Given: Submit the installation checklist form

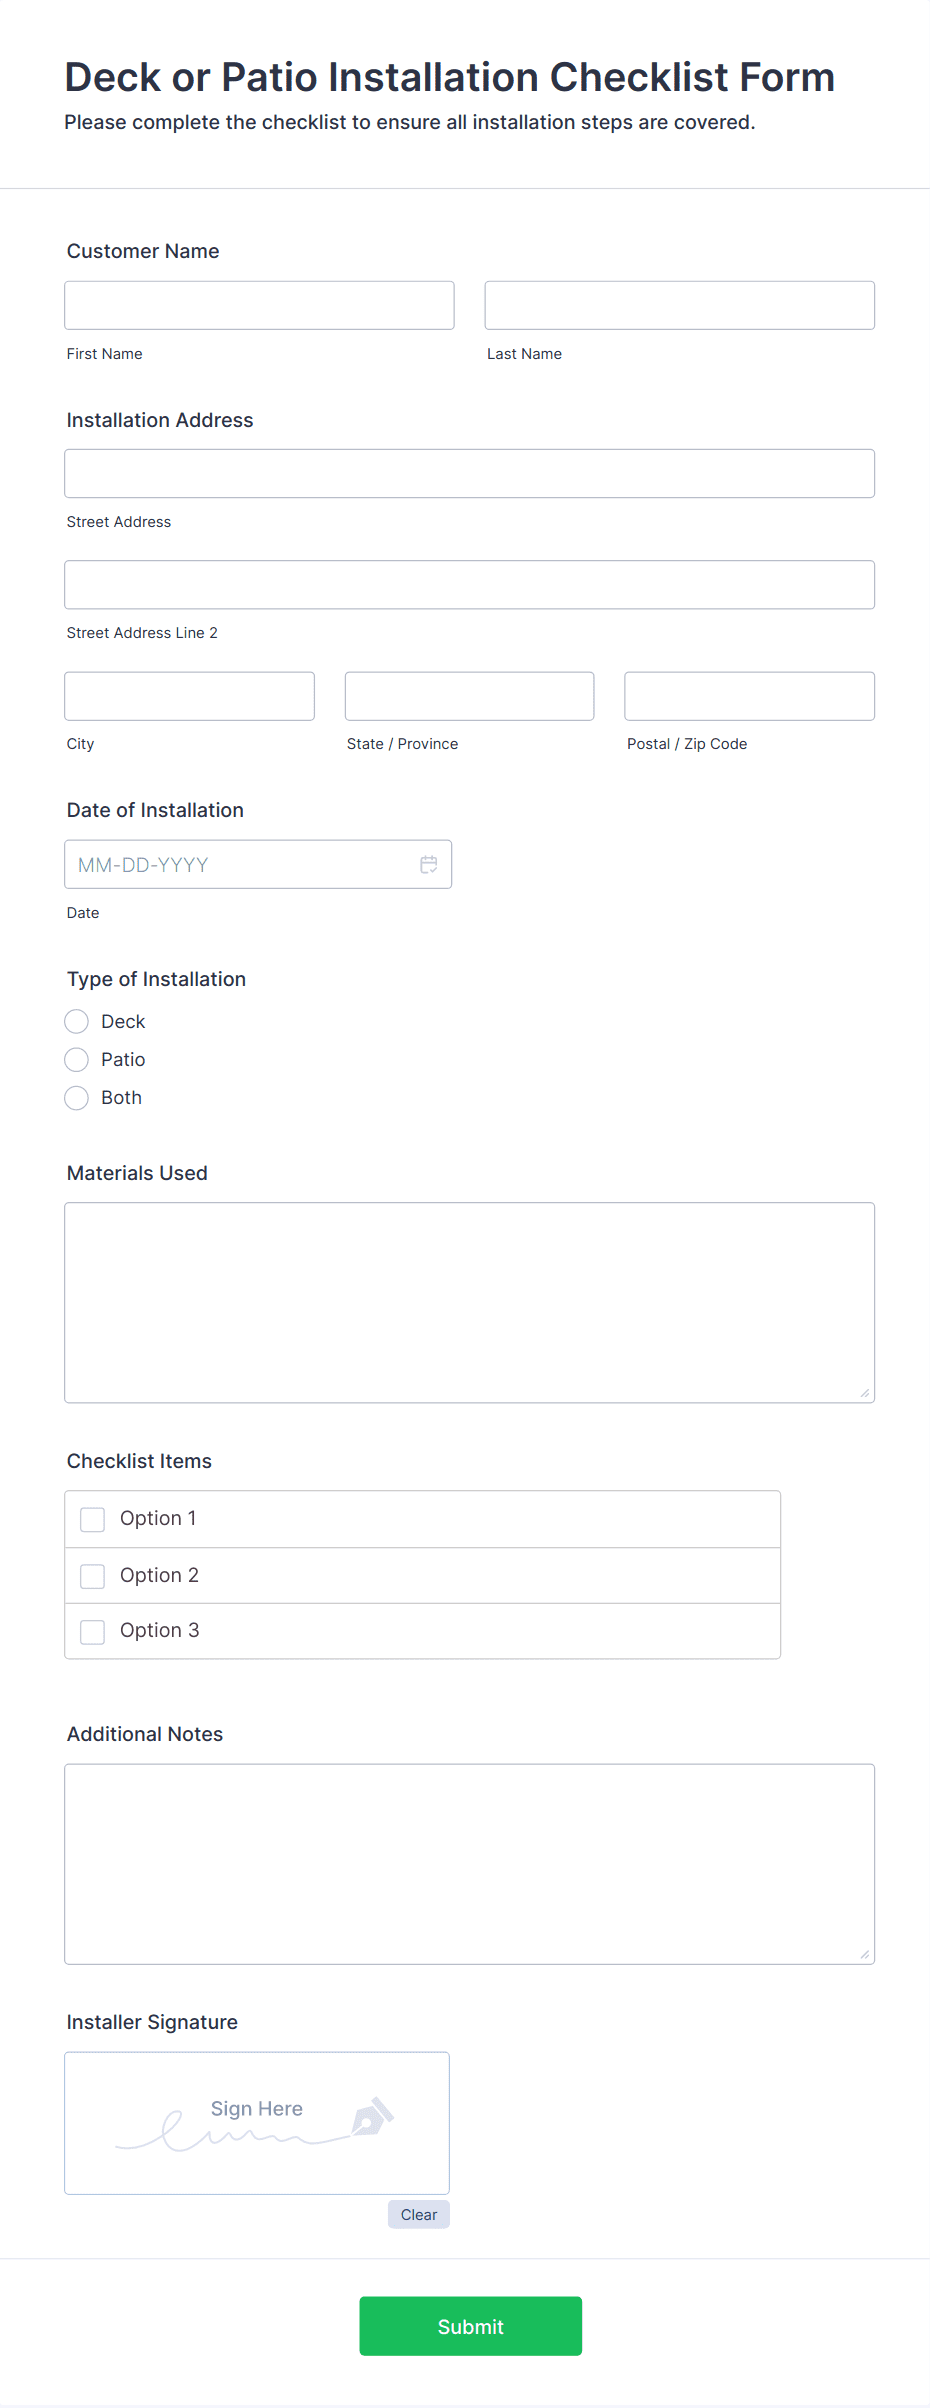Looking at the screenshot, I should click(x=470, y=2326).
